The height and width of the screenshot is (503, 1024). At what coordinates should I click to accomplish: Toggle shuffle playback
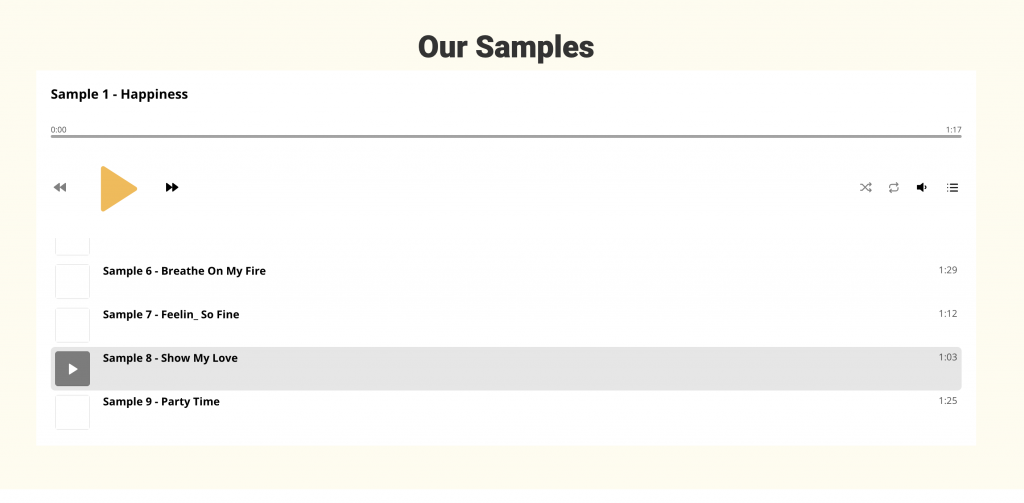tap(865, 187)
